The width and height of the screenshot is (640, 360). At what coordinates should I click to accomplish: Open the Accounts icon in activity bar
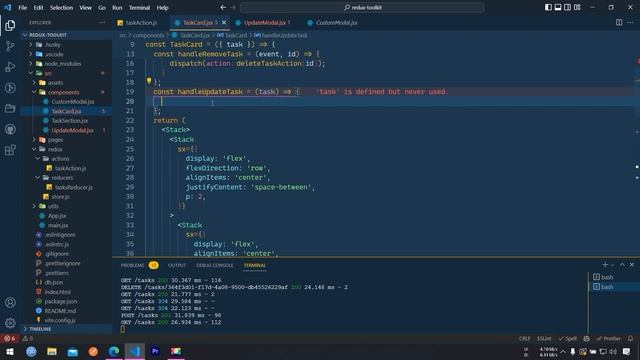pyautogui.click(x=10, y=302)
